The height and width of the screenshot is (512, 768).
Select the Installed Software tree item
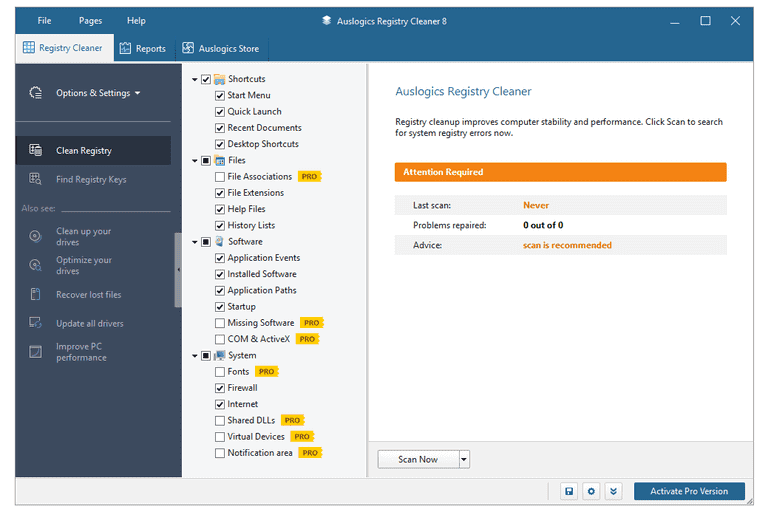(x=262, y=274)
